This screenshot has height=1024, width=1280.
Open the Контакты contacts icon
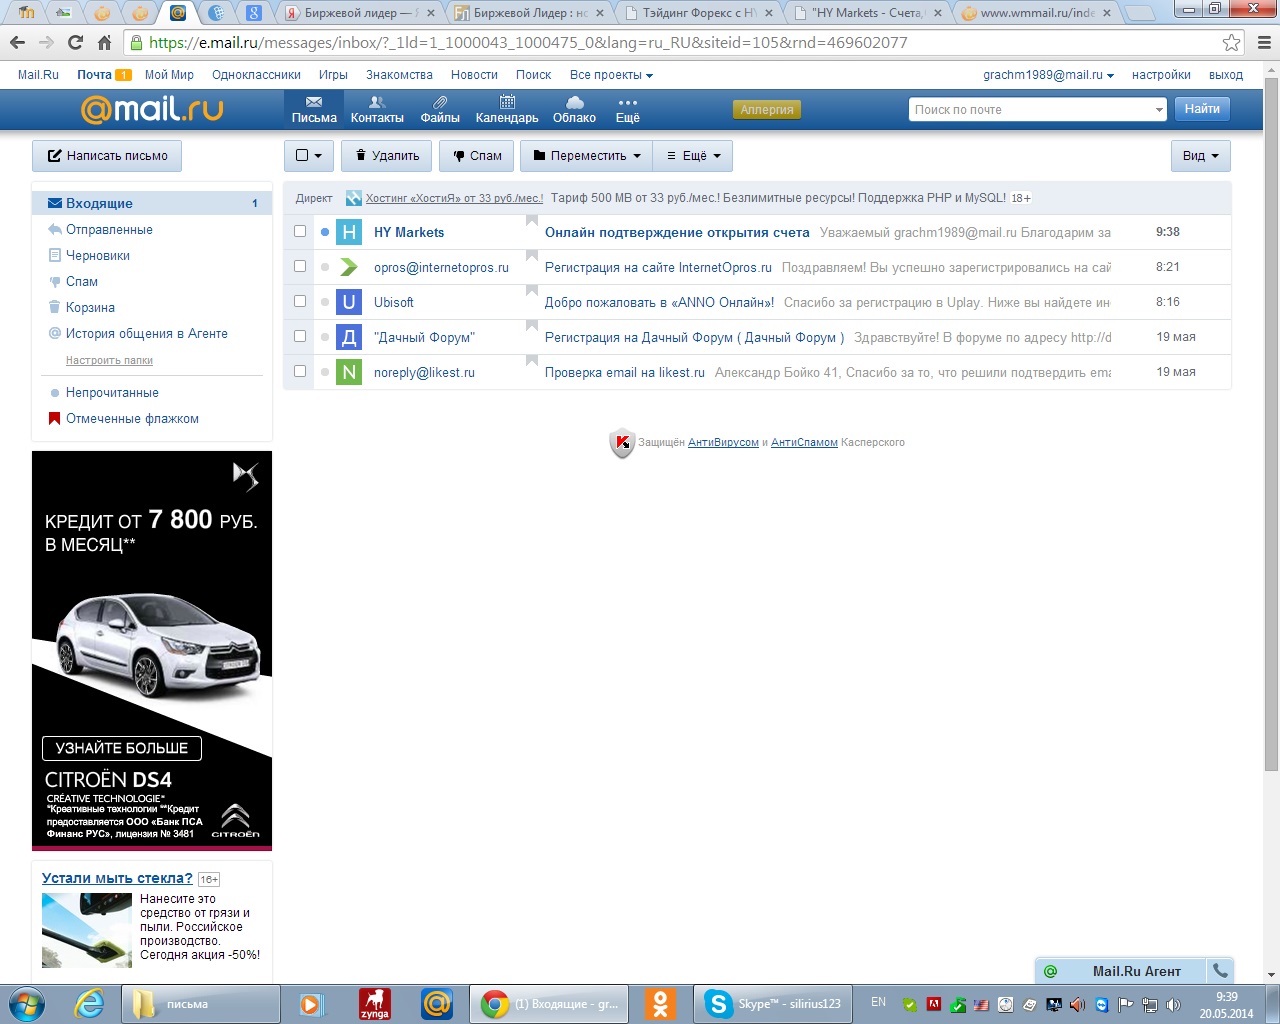[377, 110]
